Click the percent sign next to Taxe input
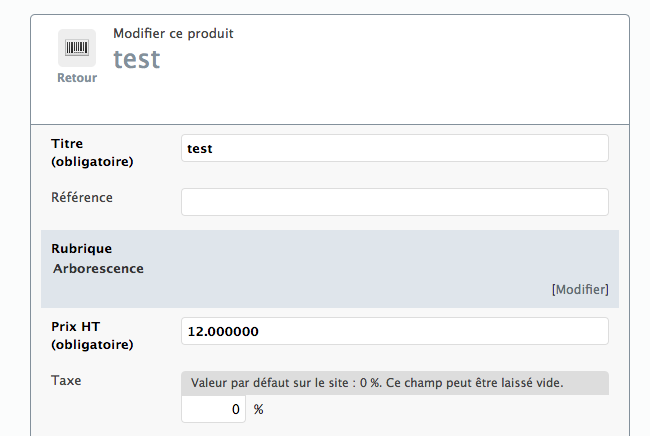Image resolution: width=650 pixels, height=436 pixels. 259,409
